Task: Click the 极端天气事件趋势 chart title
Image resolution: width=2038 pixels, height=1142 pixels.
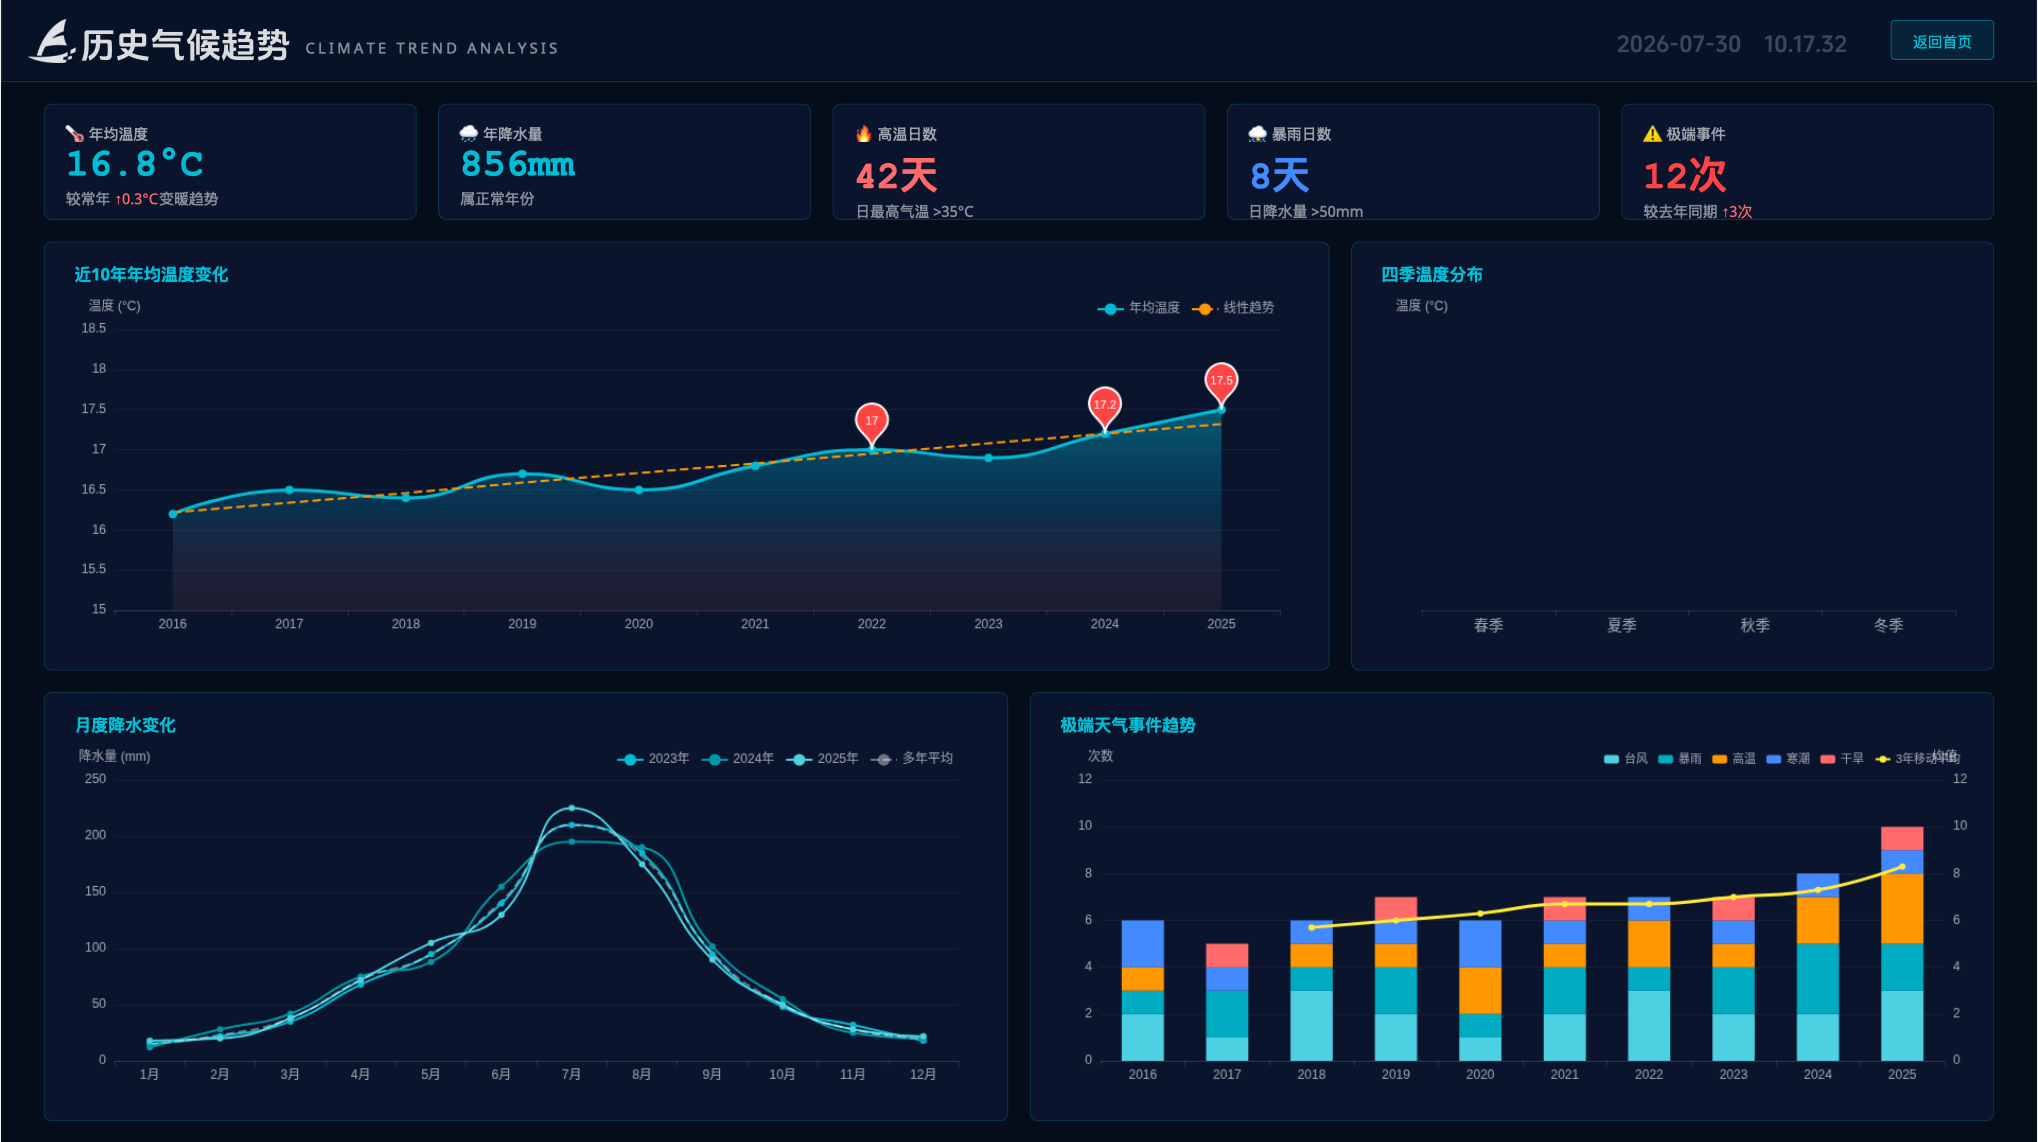Action: (1128, 726)
